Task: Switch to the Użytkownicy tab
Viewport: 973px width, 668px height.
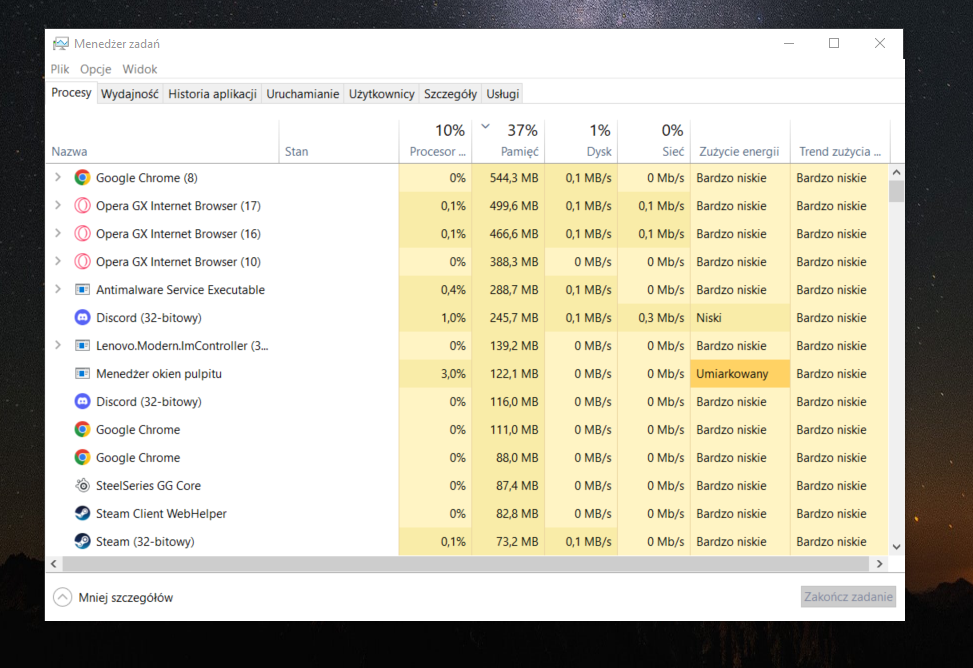Action: (382, 94)
